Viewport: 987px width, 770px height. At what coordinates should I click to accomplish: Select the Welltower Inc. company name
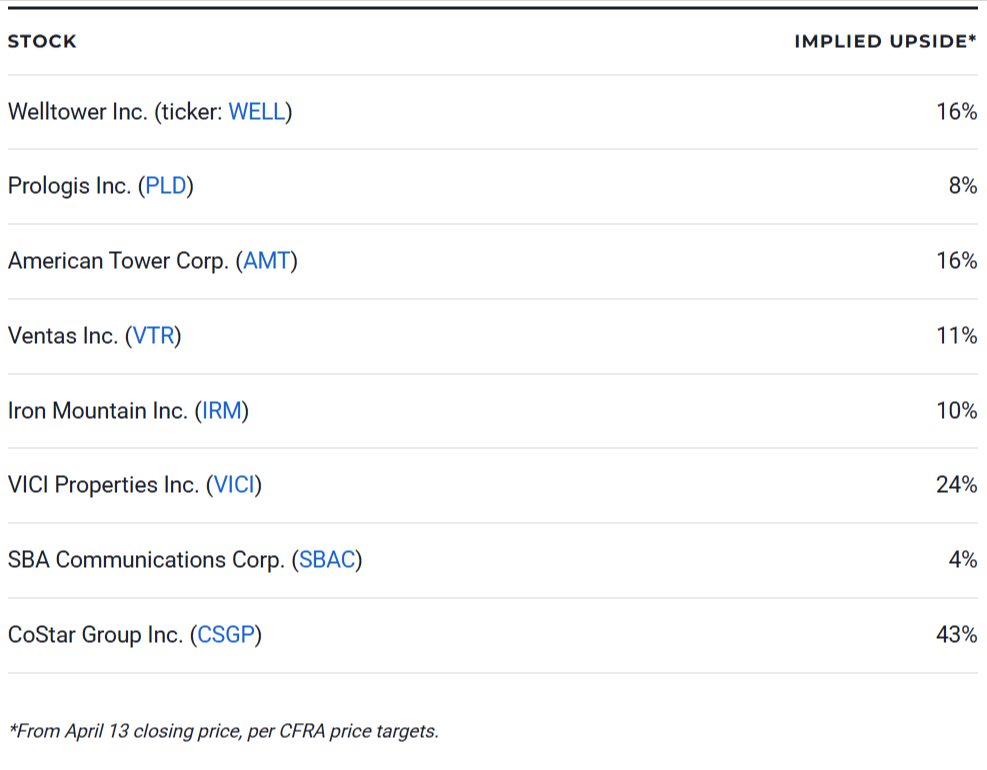click(77, 112)
